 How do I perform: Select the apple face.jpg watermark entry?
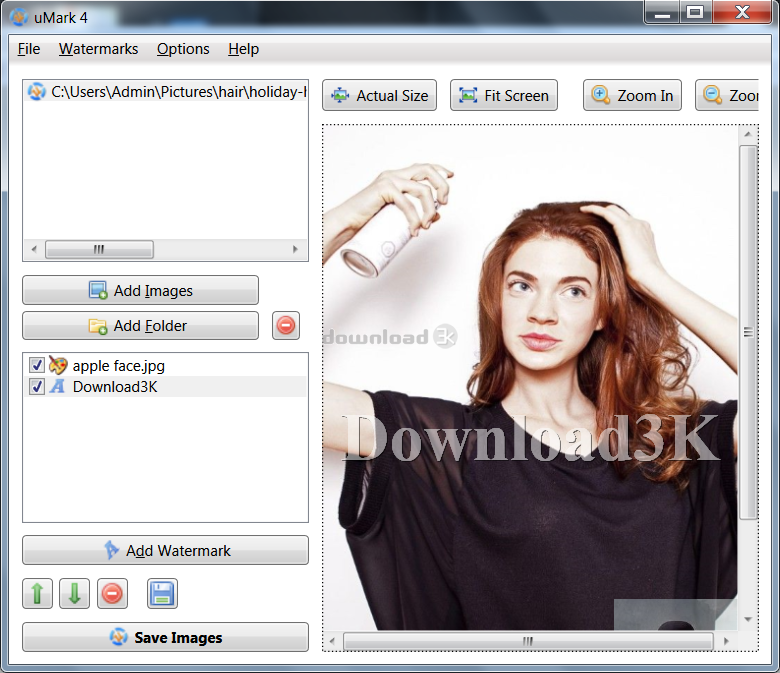coord(166,366)
